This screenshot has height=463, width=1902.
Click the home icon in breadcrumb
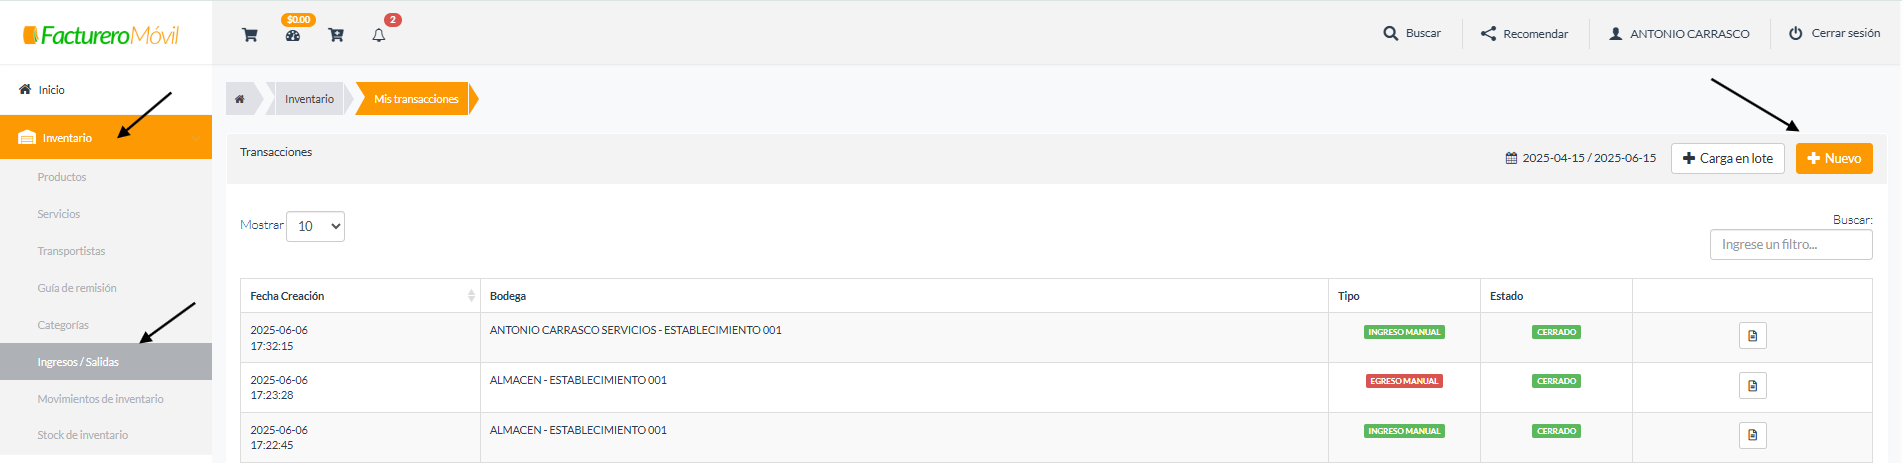coord(240,99)
